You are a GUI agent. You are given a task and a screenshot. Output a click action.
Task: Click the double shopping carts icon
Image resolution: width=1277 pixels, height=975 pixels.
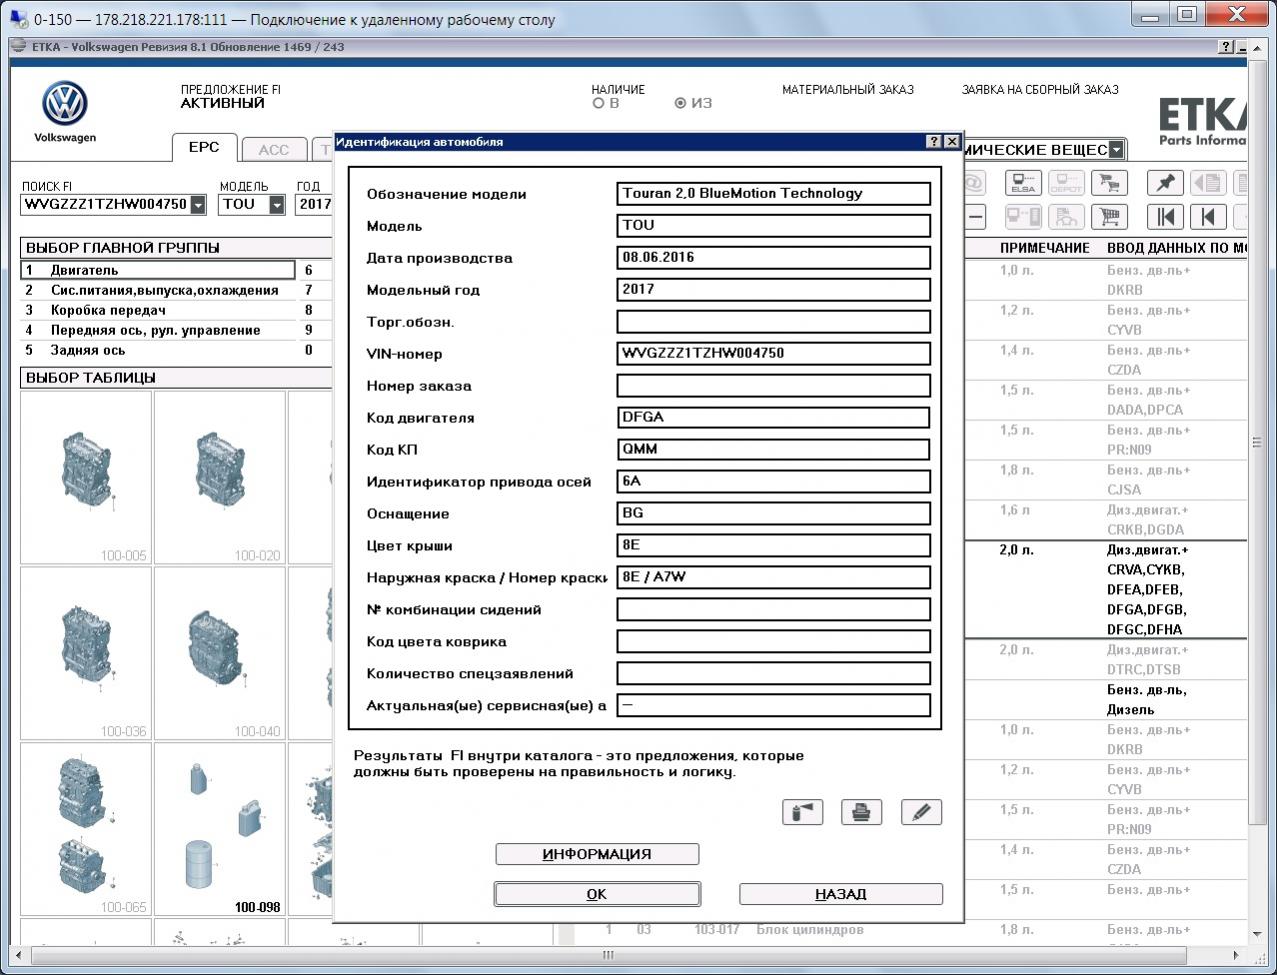click(x=1109, y=183)
